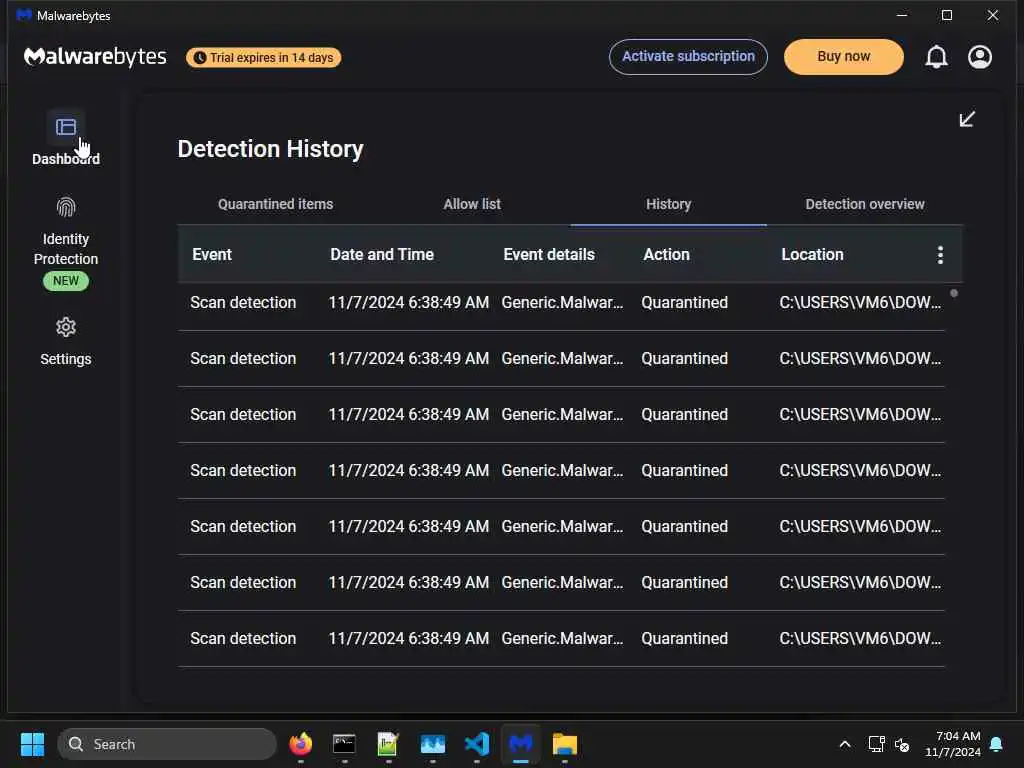The height and width of the screenshot is (768, 1024).
Task: Click the Buy now button
Action: (844, 57)
